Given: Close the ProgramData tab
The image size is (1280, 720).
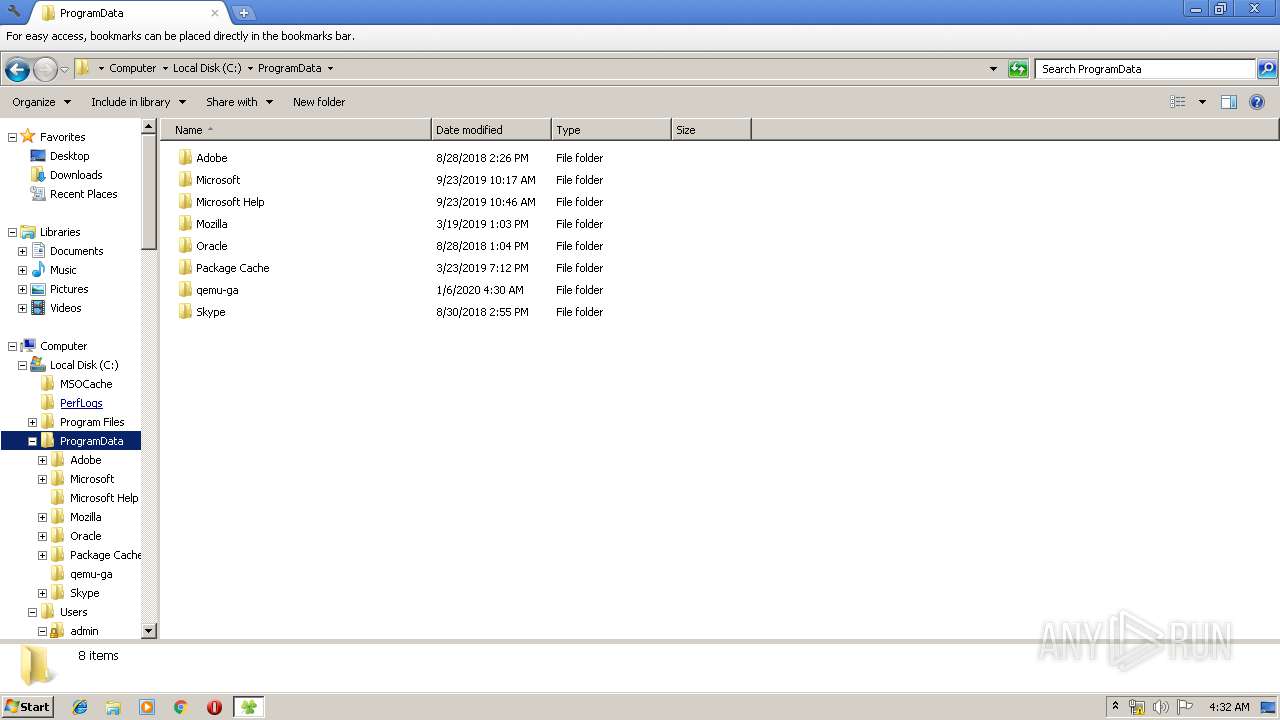Looking at the screenshot, I should (x=214, y=13).
